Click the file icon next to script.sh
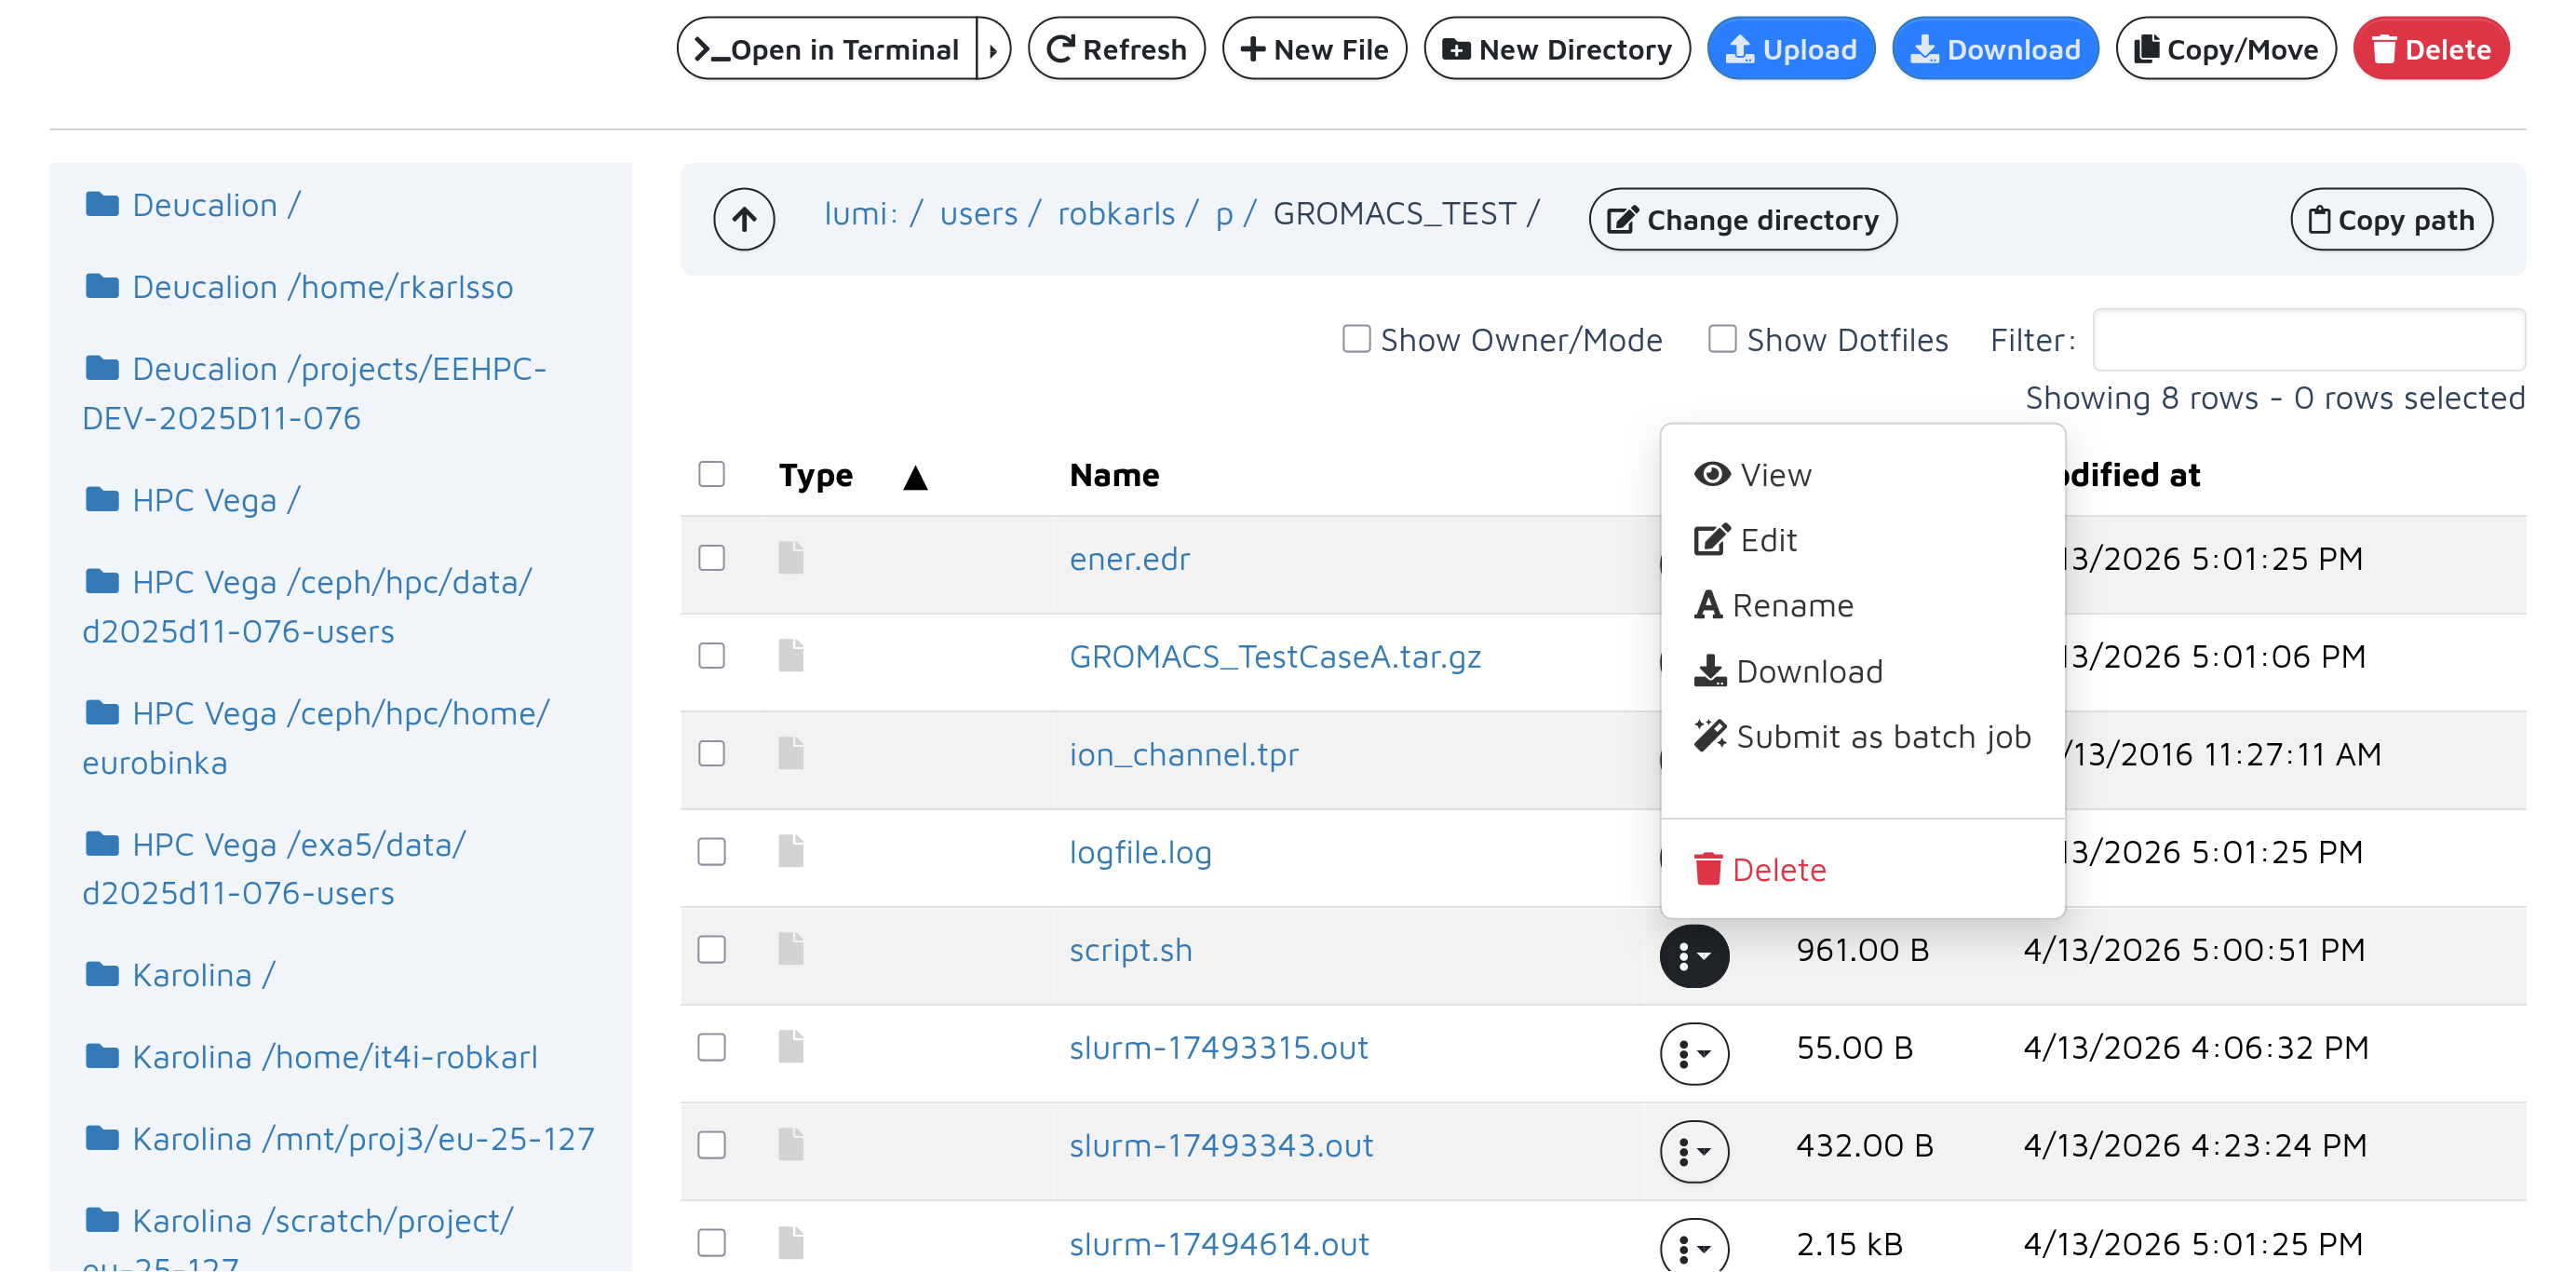 pos(790,949)
